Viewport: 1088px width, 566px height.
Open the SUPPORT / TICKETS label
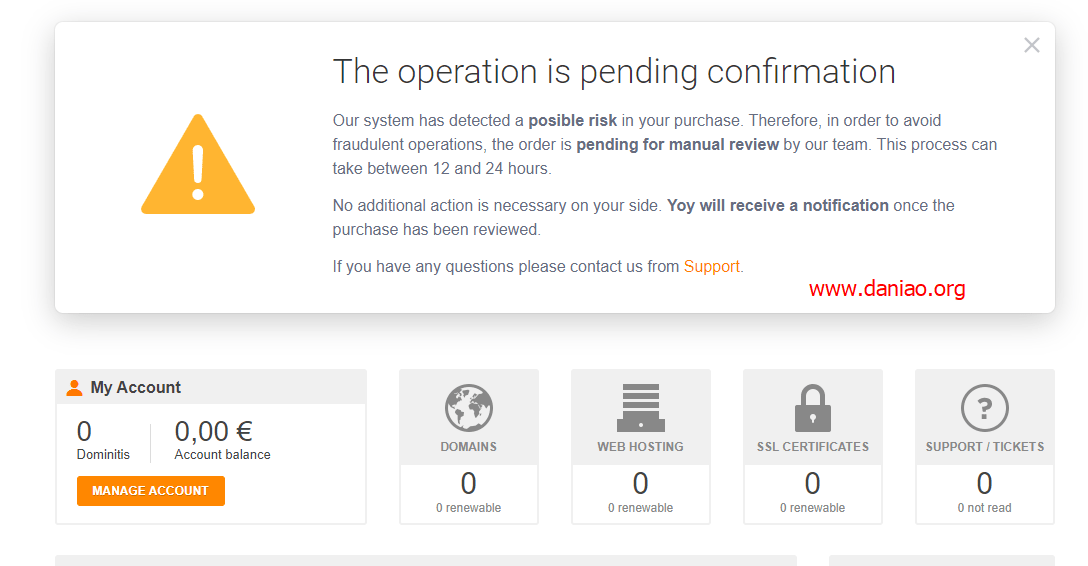coord(985,447)
